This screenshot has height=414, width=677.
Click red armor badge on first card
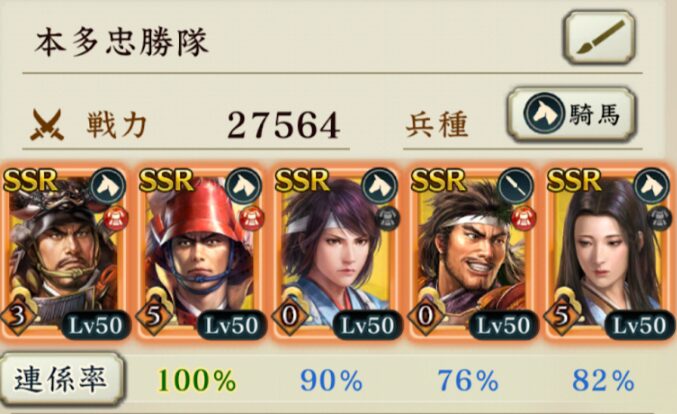[115, 218]
